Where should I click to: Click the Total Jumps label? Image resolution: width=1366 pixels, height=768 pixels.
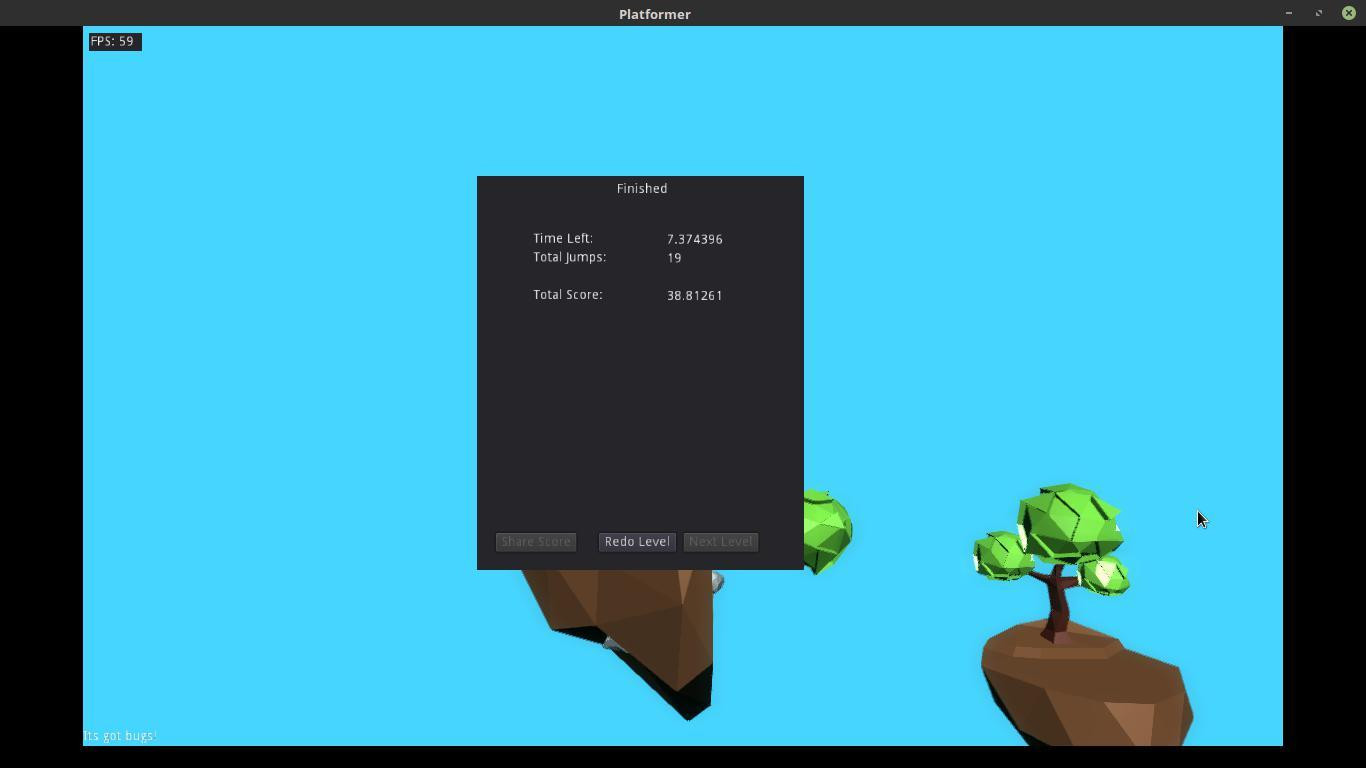[570, 257]
